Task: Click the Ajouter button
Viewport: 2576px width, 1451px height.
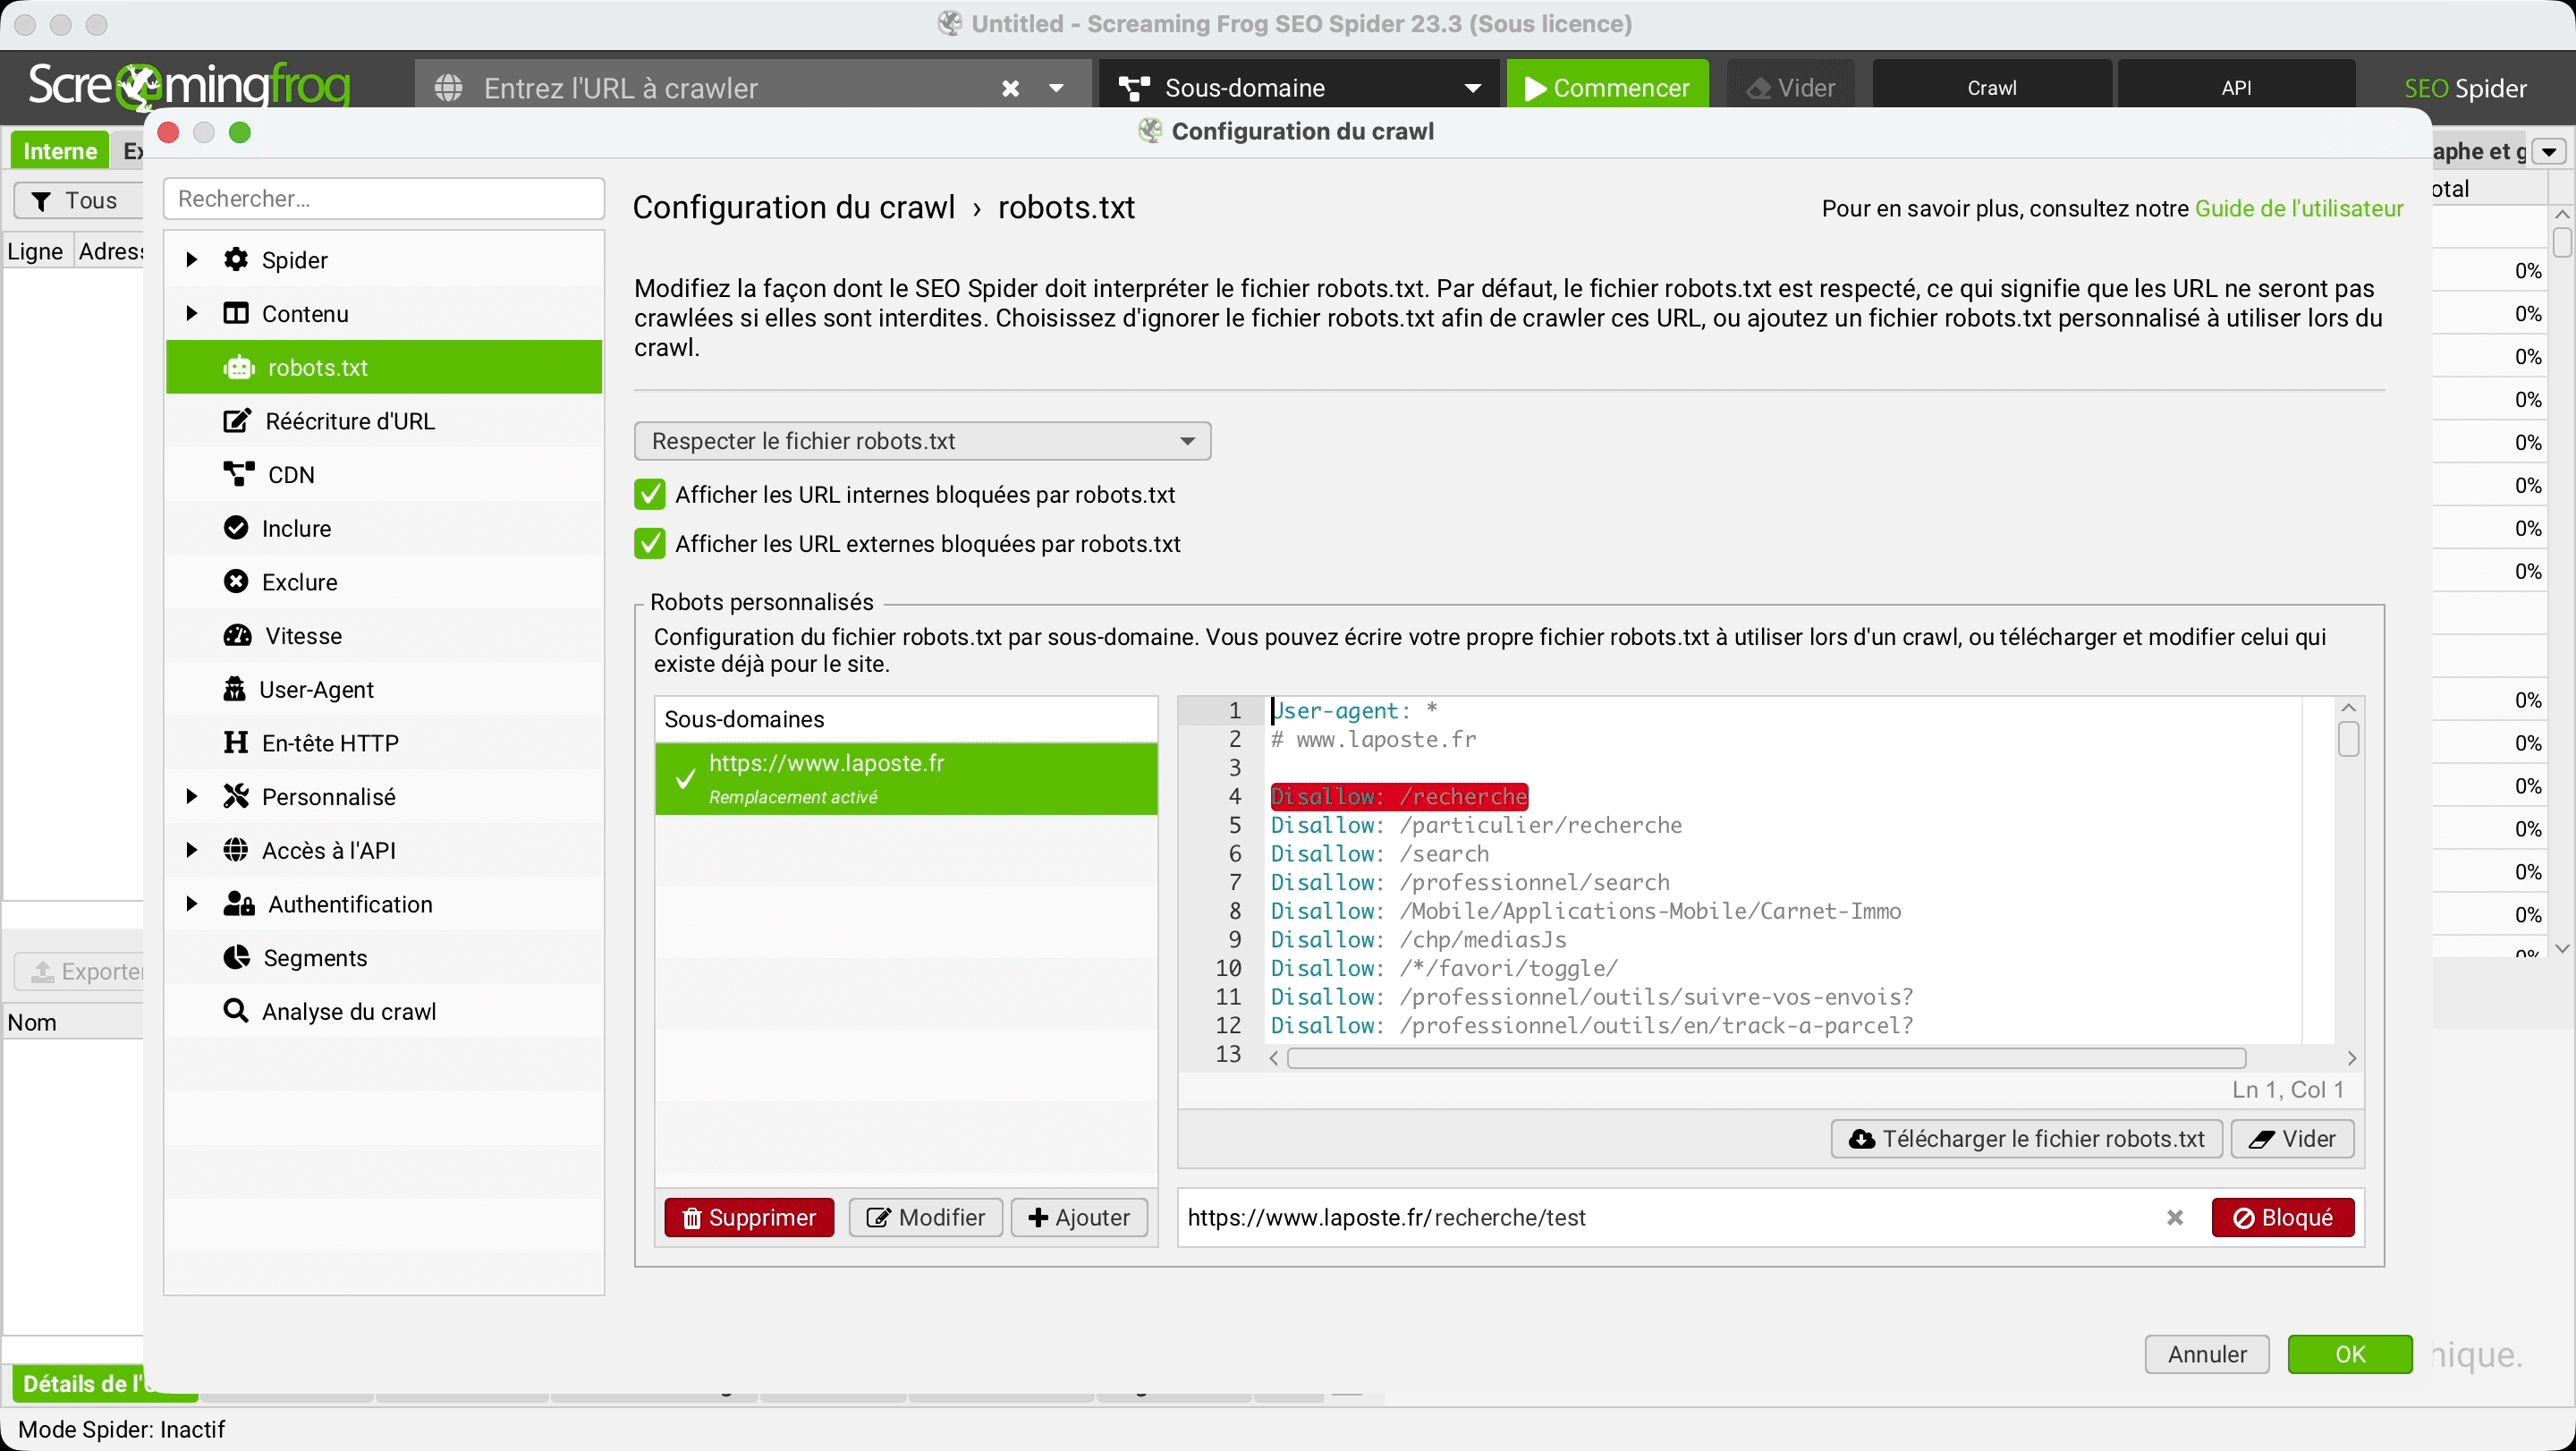Action: pyautogui.click(x=1079, y=1218)
